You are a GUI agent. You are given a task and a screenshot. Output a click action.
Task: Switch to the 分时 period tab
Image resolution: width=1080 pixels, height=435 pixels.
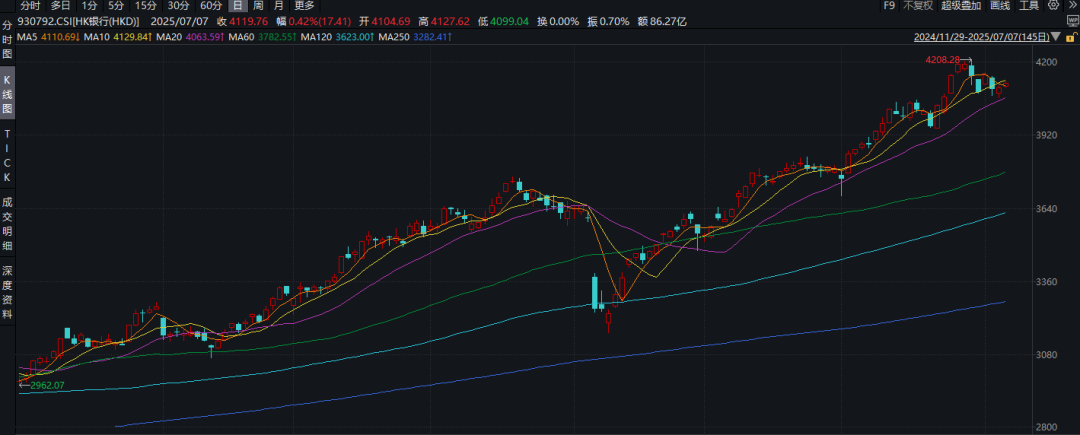pos(30,6)
